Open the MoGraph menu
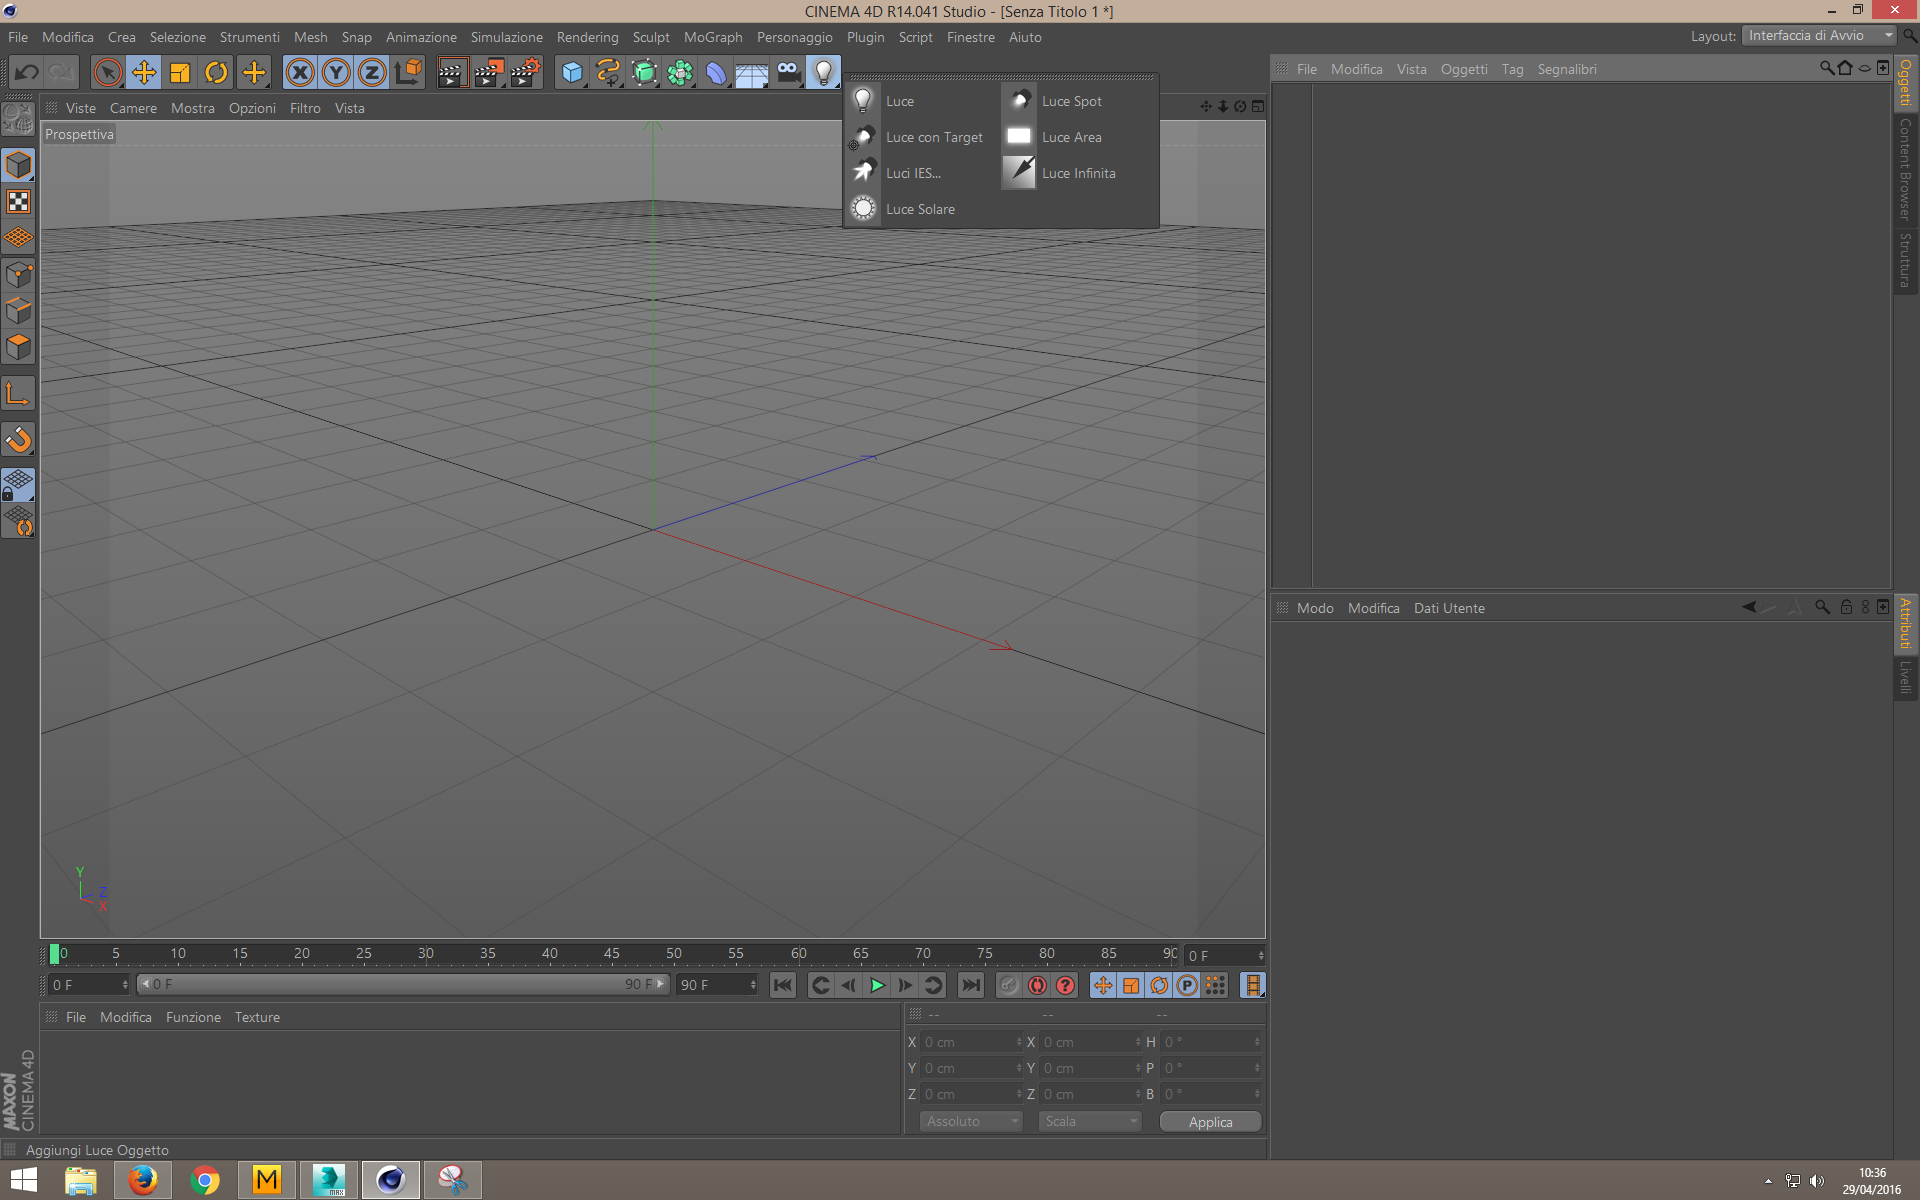The height and width of the screenshot is (1200, 1920). point(712,37)
